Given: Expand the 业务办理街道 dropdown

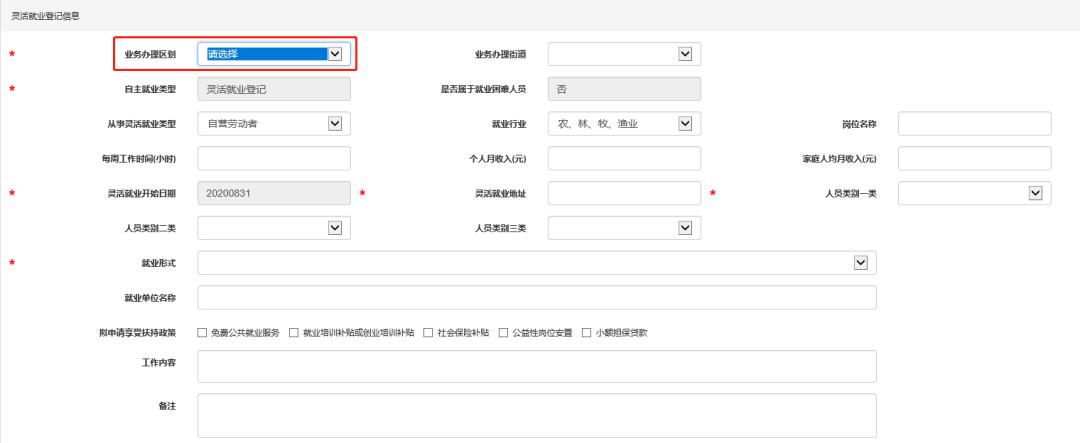Looking at the screenshot, I should pos(624,55).
